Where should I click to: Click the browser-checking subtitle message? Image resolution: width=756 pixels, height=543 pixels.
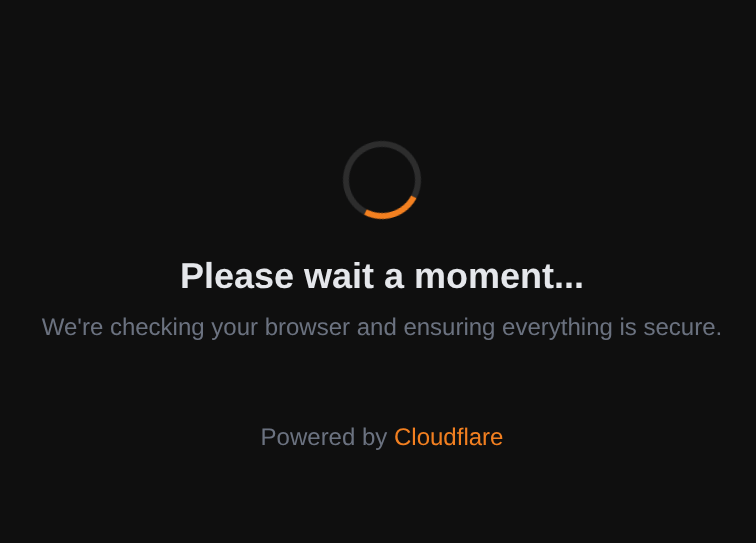coord(382,327)
